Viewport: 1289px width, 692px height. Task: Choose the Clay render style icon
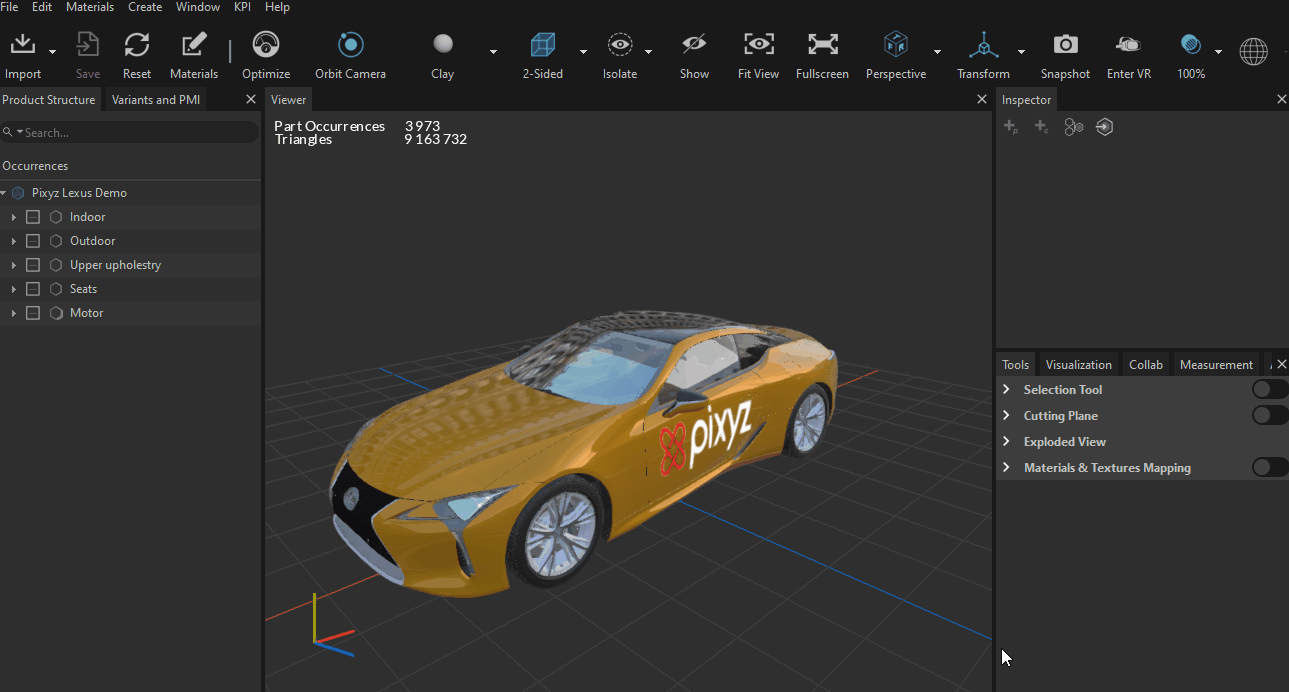[443, 44]
